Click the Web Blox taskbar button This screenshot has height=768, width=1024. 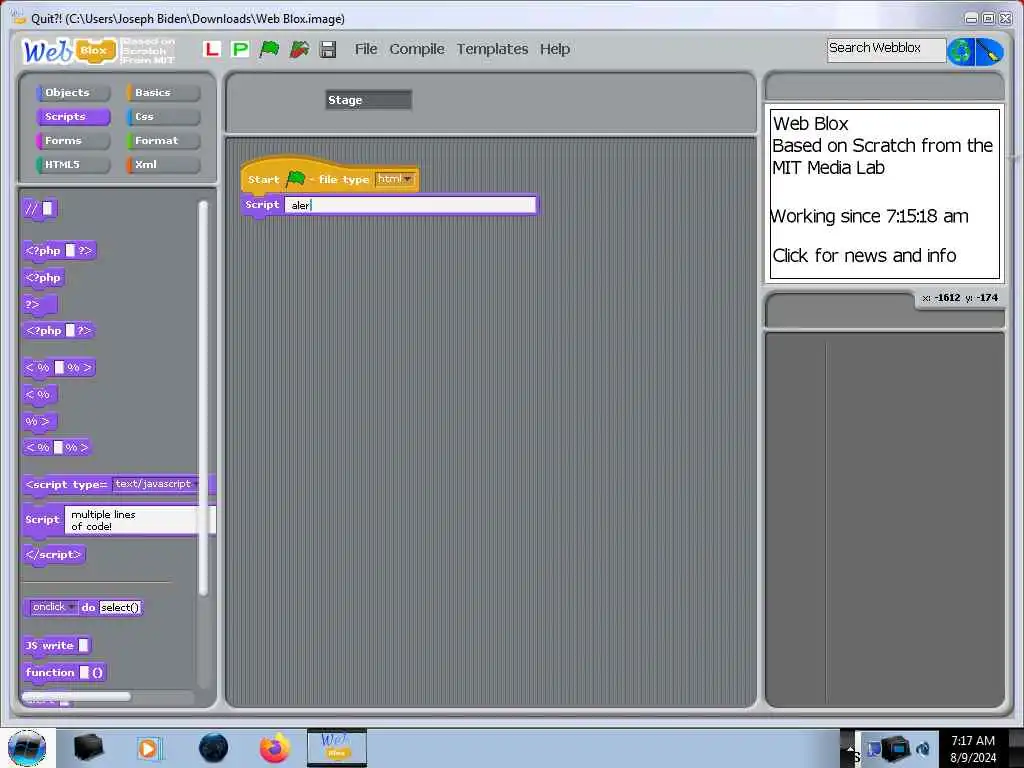[x=336, y=748]
